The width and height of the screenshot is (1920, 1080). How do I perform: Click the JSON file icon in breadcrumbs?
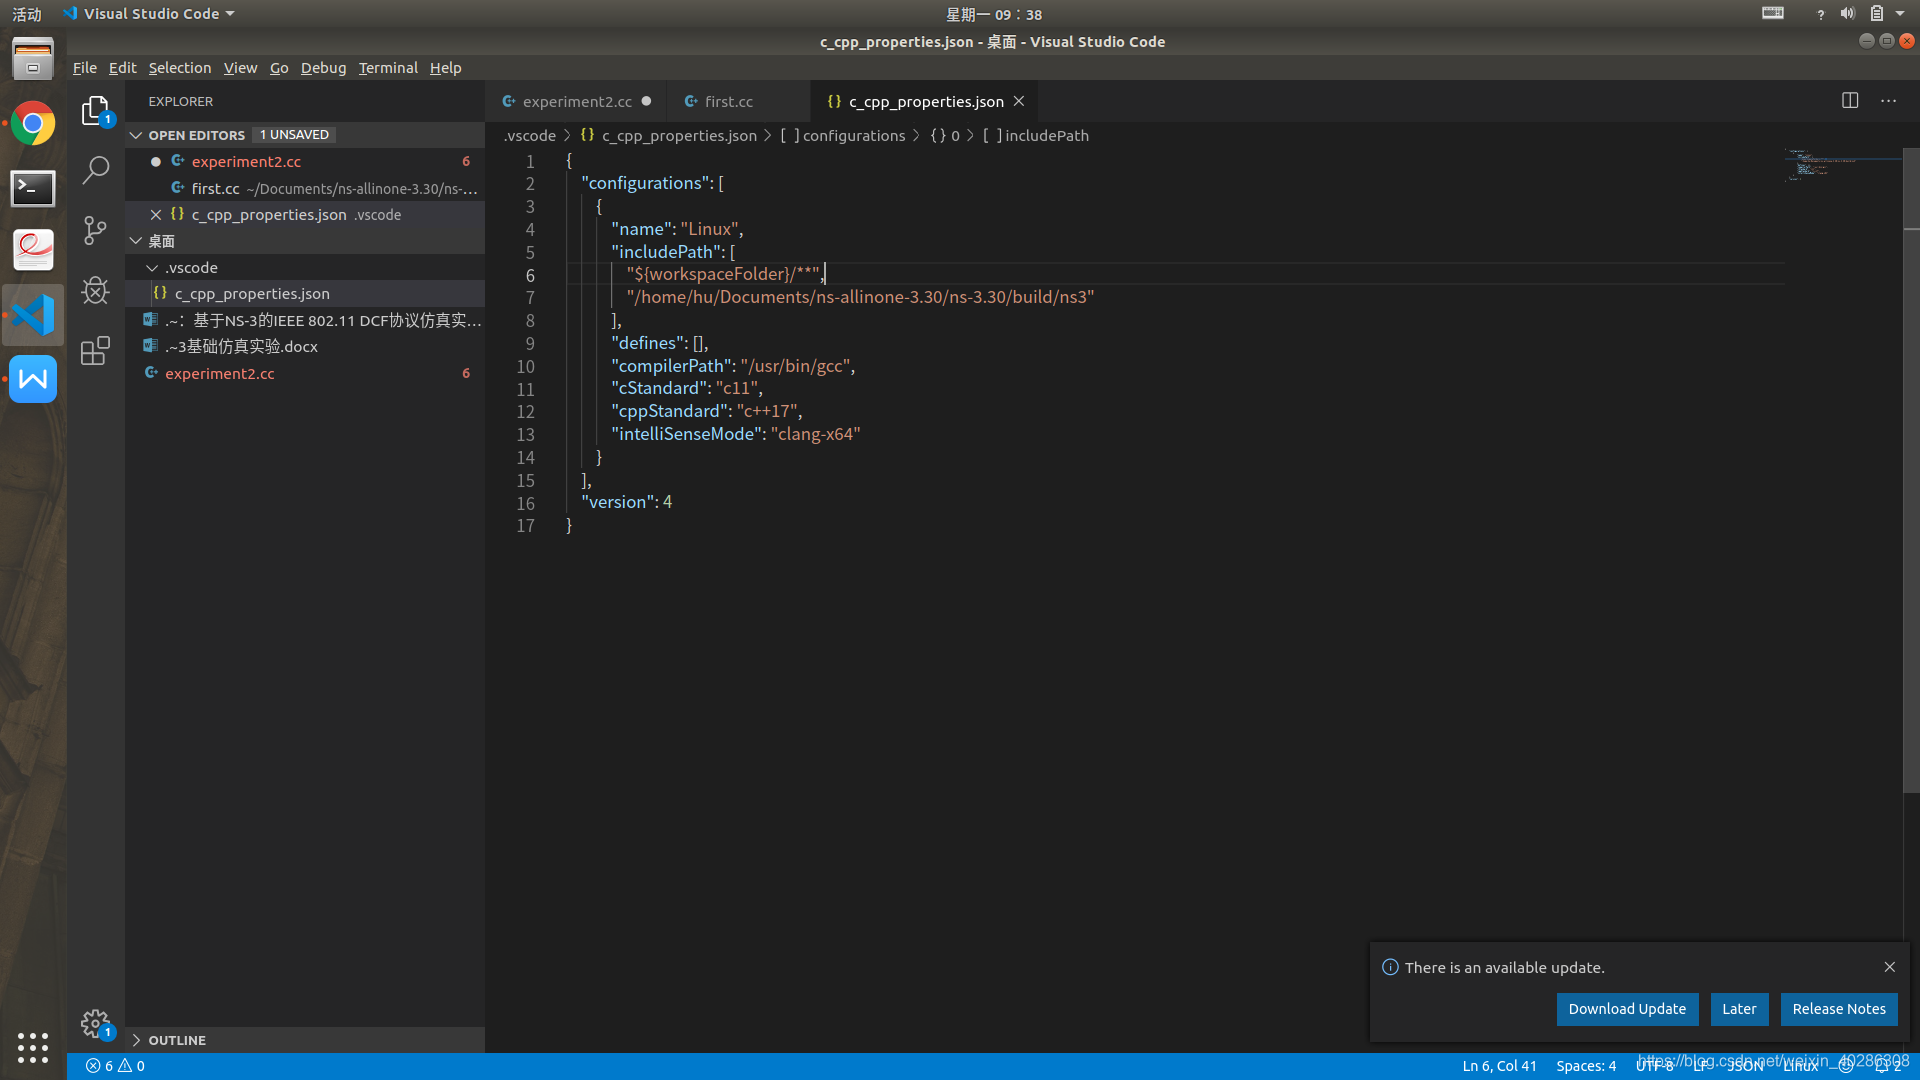point(587,135)
